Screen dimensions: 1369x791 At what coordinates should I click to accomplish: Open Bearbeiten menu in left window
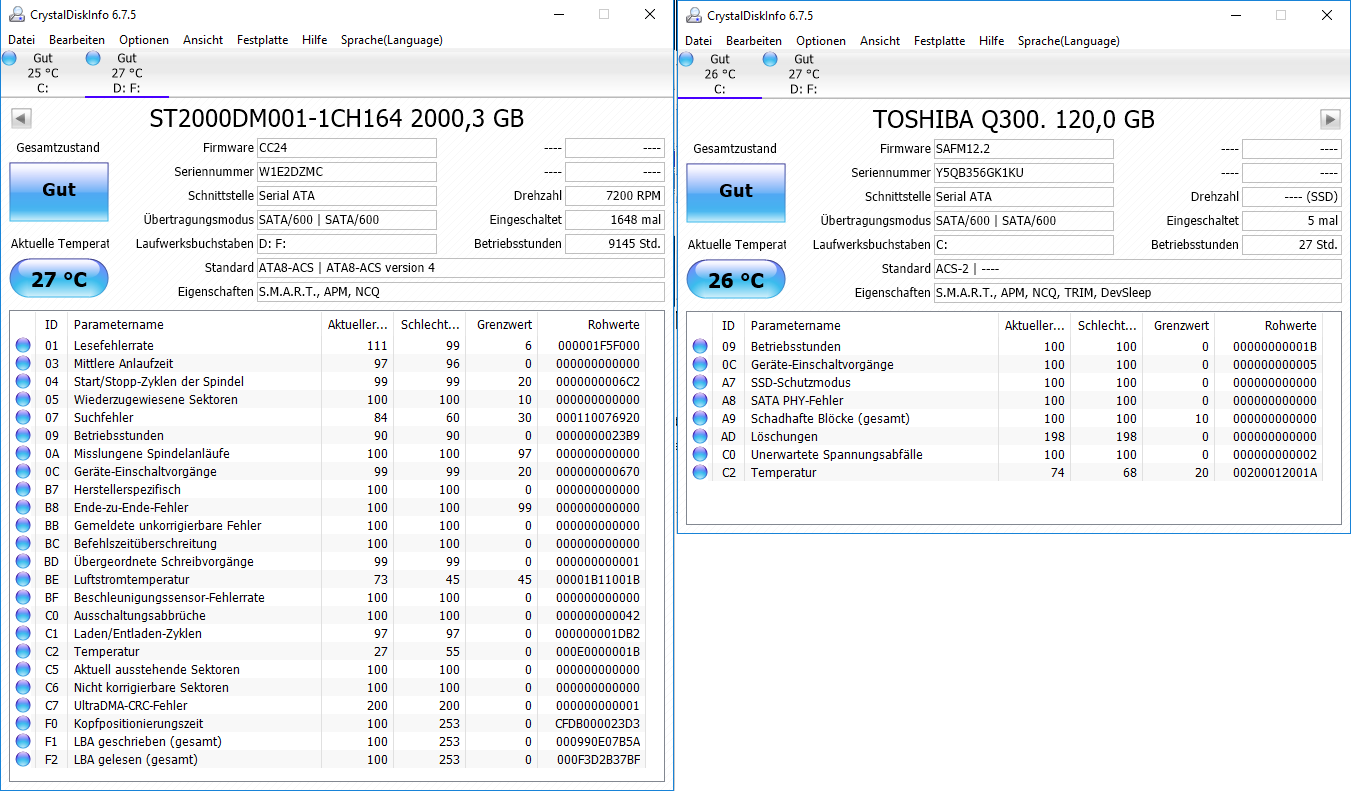pos(77,40)
